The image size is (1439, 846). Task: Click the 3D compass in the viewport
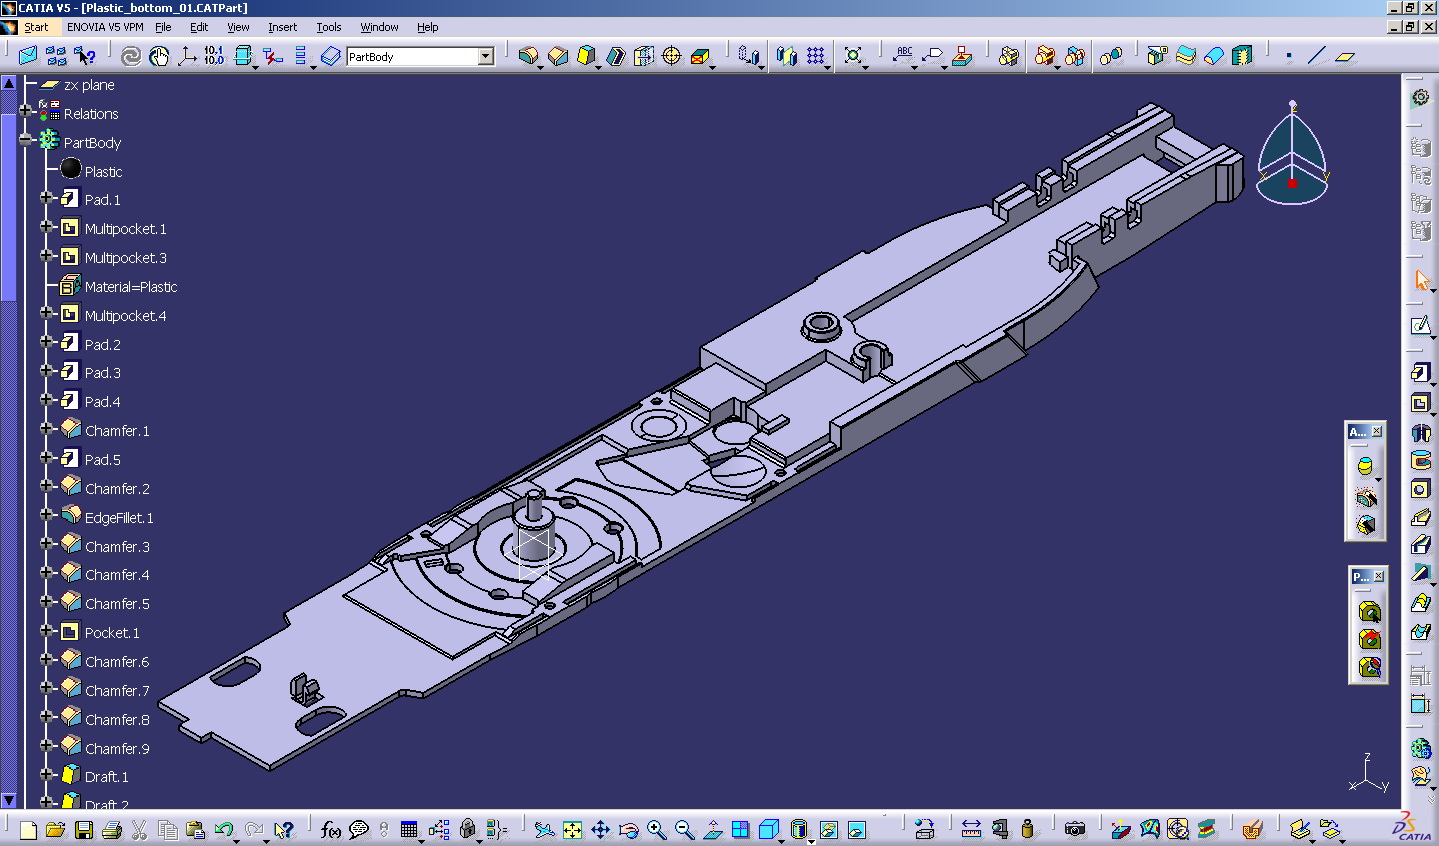pyautogui.click(x=1292, y=155)
